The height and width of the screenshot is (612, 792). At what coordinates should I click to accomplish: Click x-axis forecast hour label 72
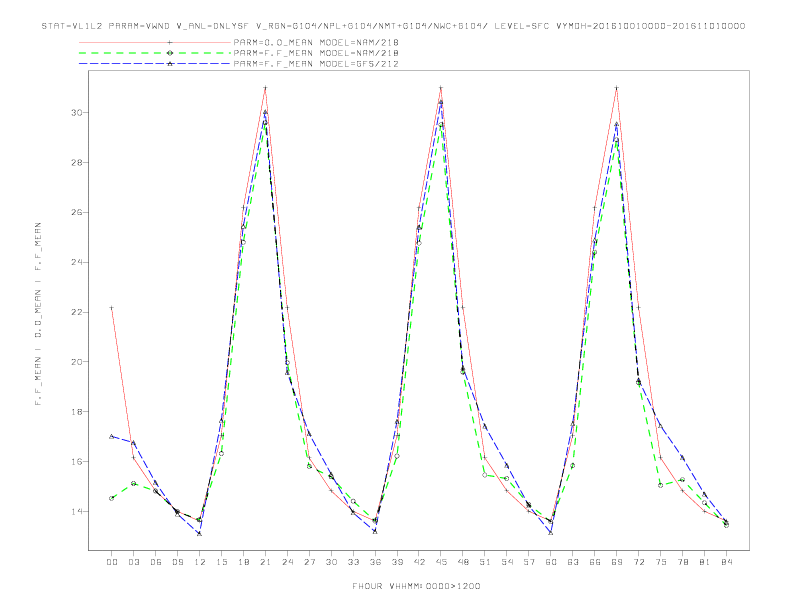638,562
